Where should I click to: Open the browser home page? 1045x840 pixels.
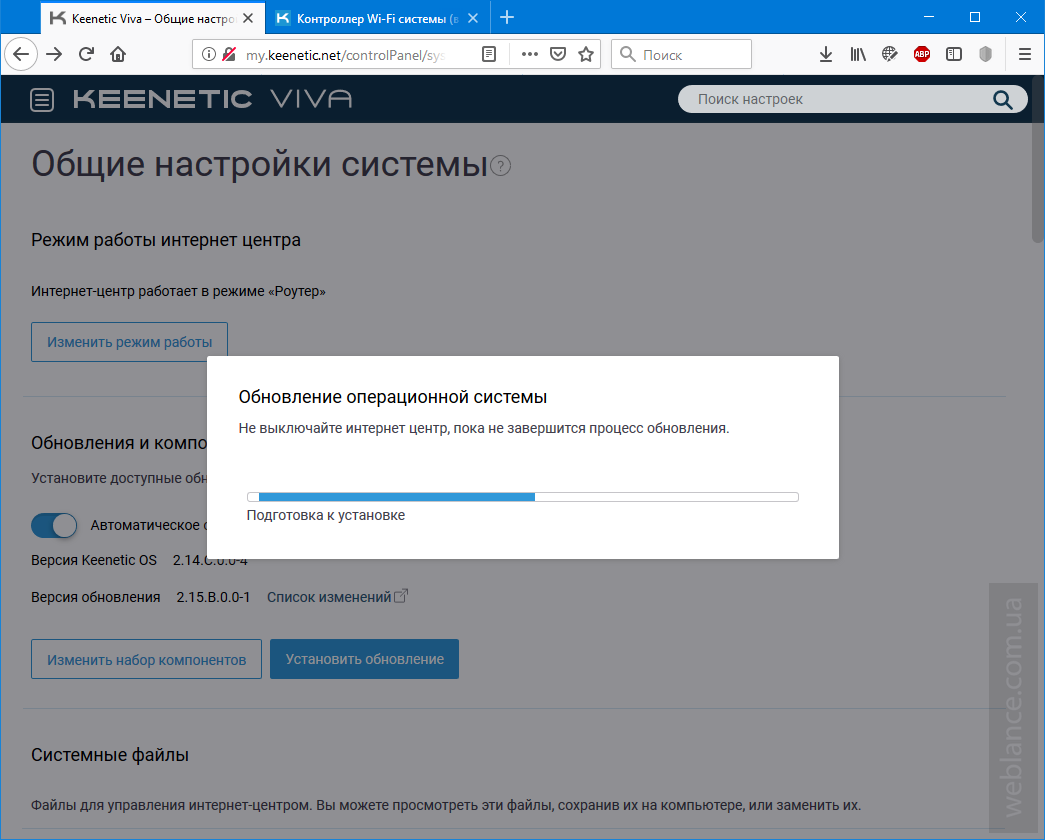click(118, 55)
